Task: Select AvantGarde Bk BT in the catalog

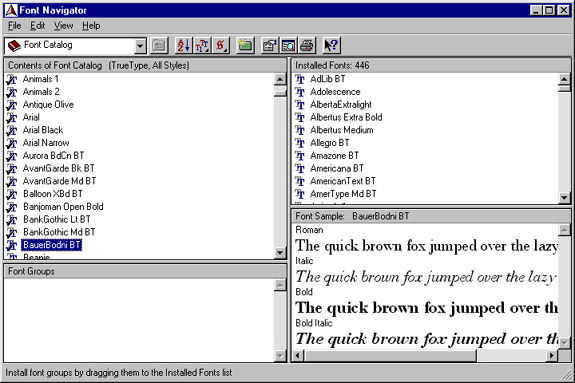Action: coord(59,168)
